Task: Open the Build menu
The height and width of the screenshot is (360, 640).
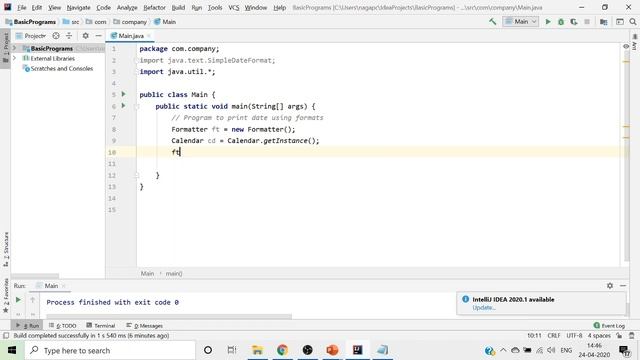Action: [x=178, y=7]
